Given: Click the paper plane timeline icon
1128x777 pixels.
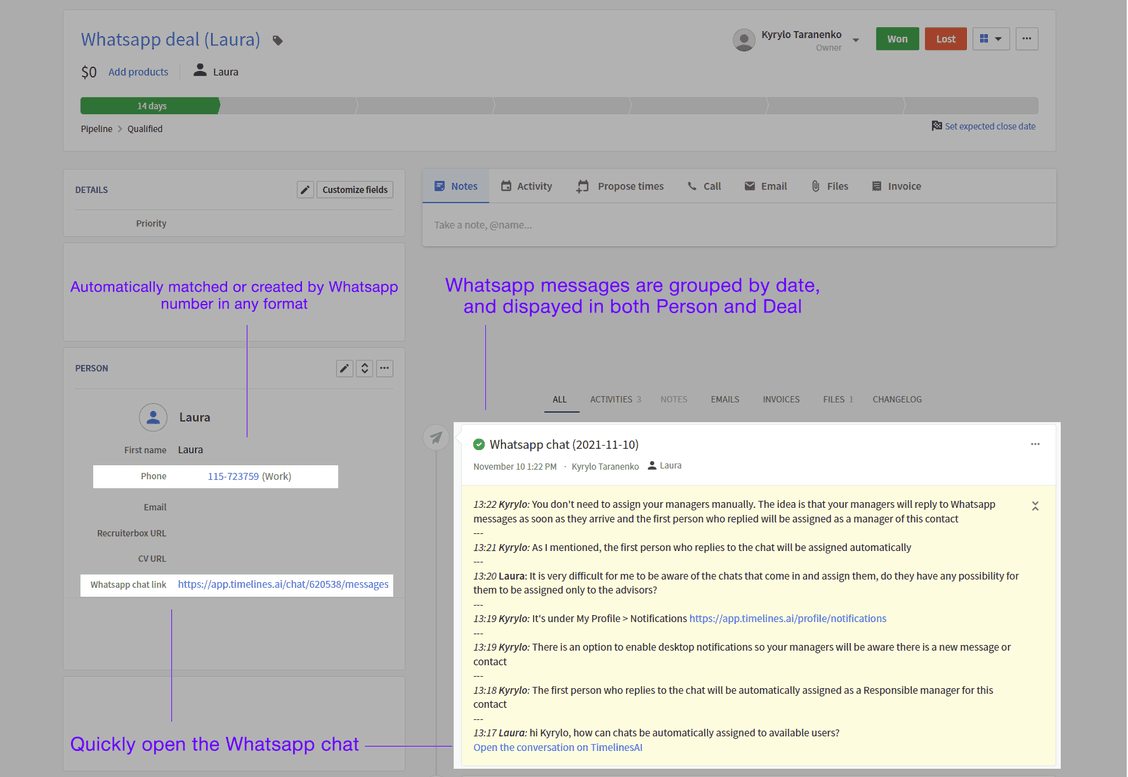Looking at the screenshot, I should [436, 437].
